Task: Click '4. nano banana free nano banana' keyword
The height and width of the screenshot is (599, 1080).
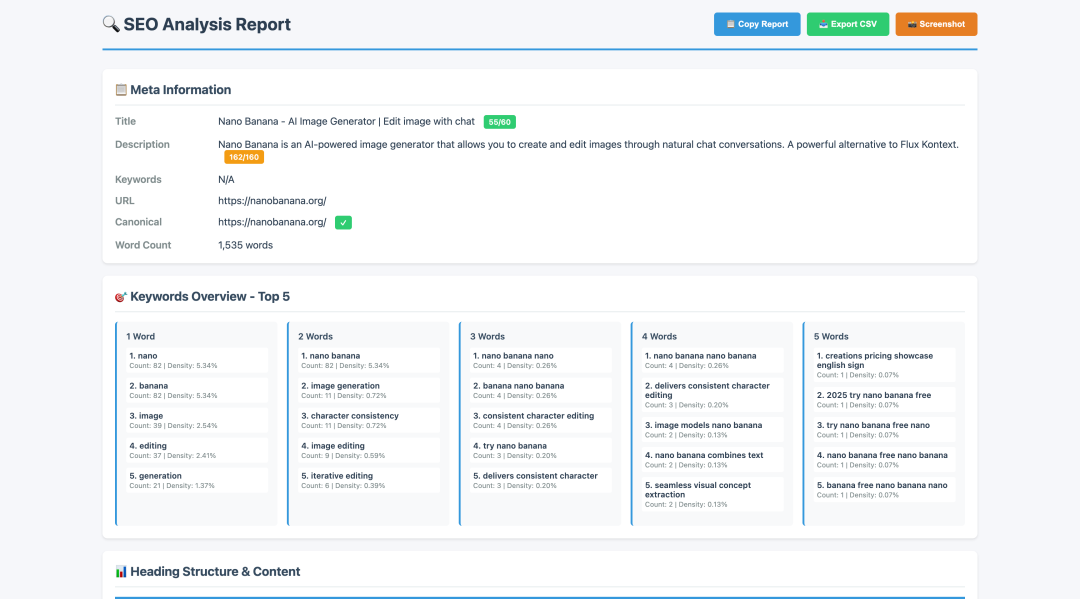Action: click(x=884, y=460)
